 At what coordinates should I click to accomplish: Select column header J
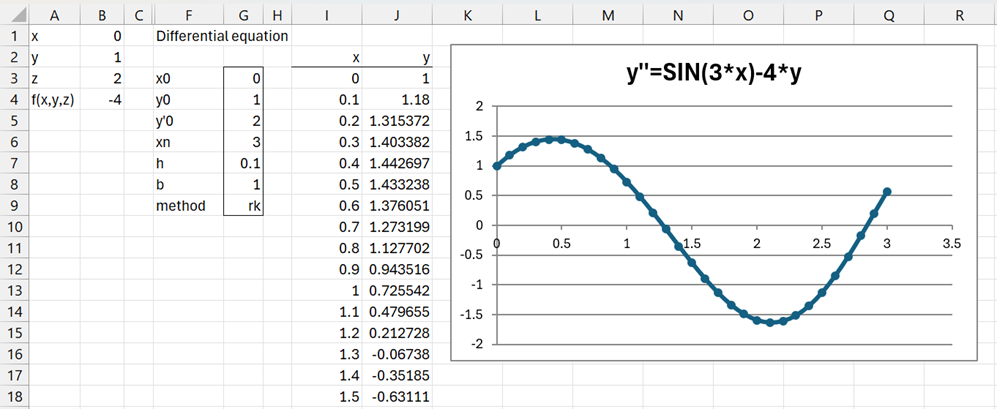click(x=397, y=17)
